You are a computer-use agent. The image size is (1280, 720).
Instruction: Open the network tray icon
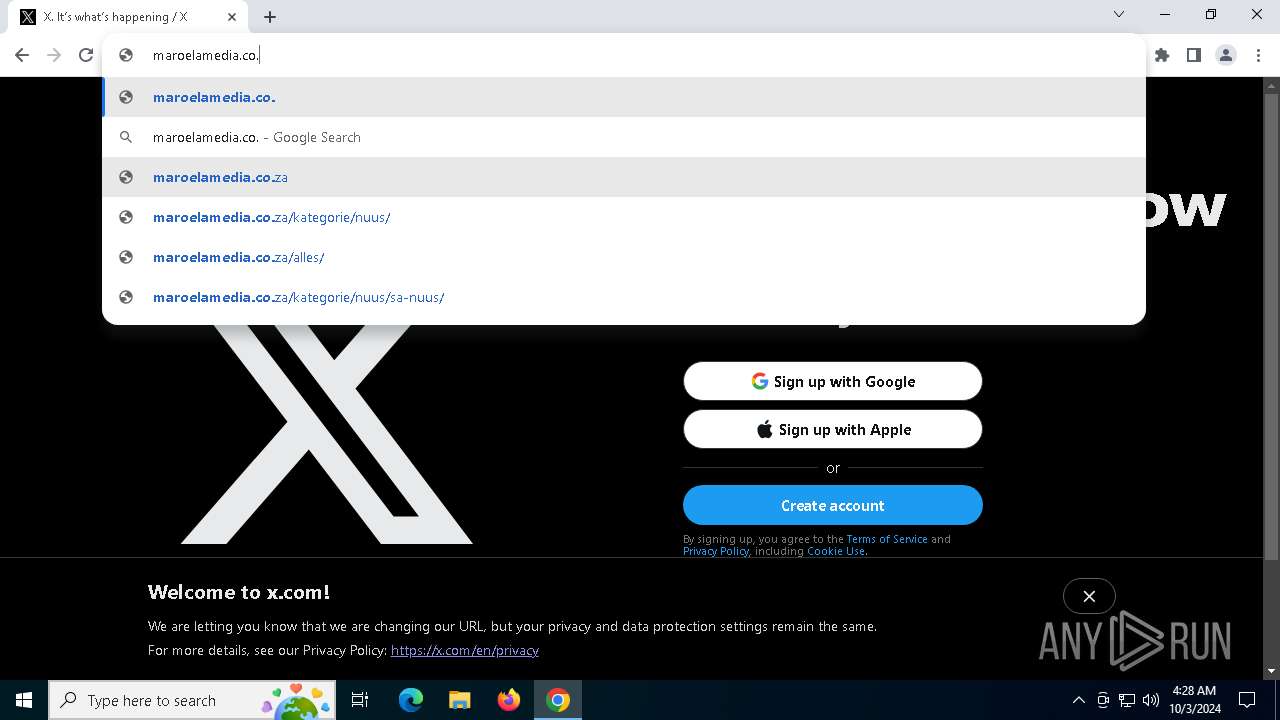point(1127,700)
